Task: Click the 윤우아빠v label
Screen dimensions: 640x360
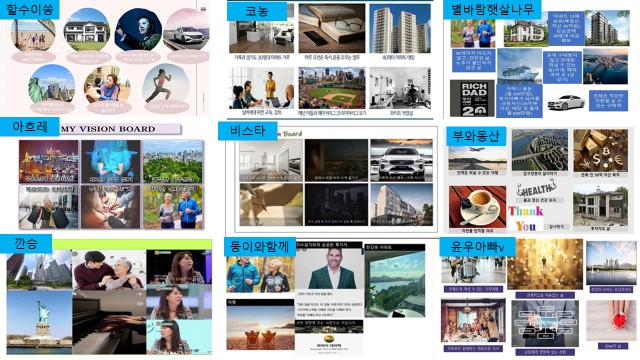Action: coord(478,247)
